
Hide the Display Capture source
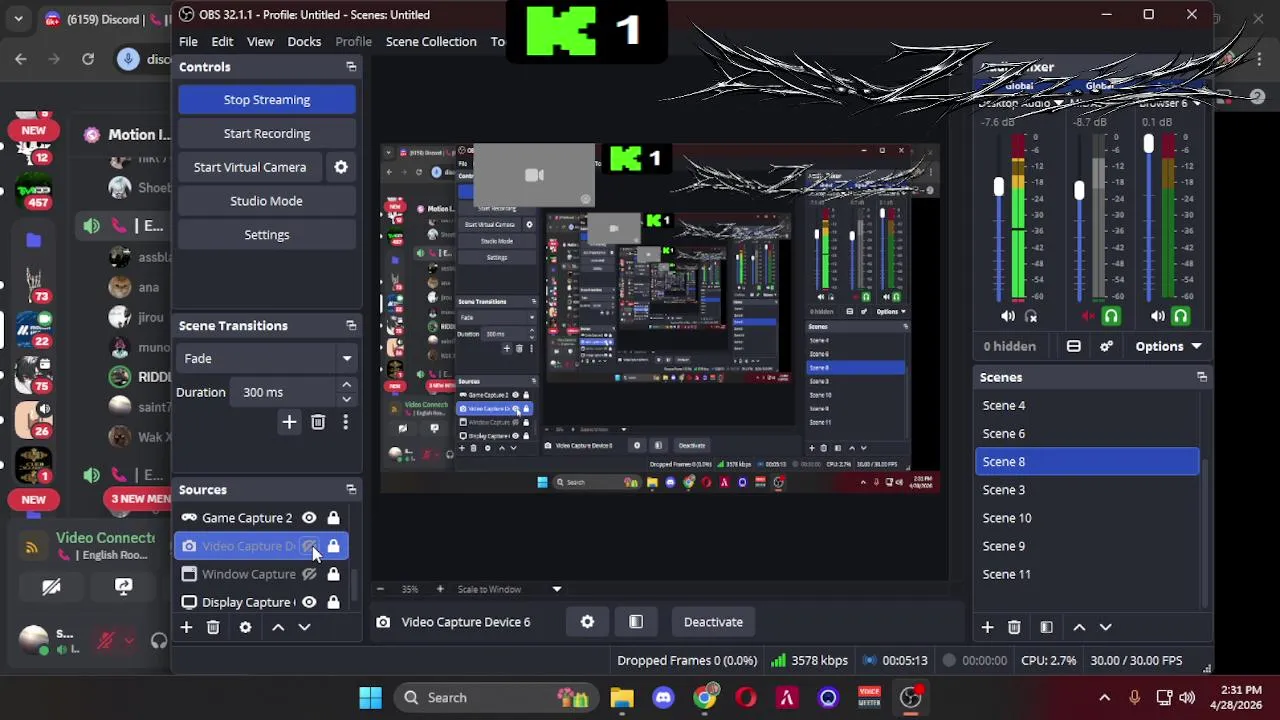309,602
